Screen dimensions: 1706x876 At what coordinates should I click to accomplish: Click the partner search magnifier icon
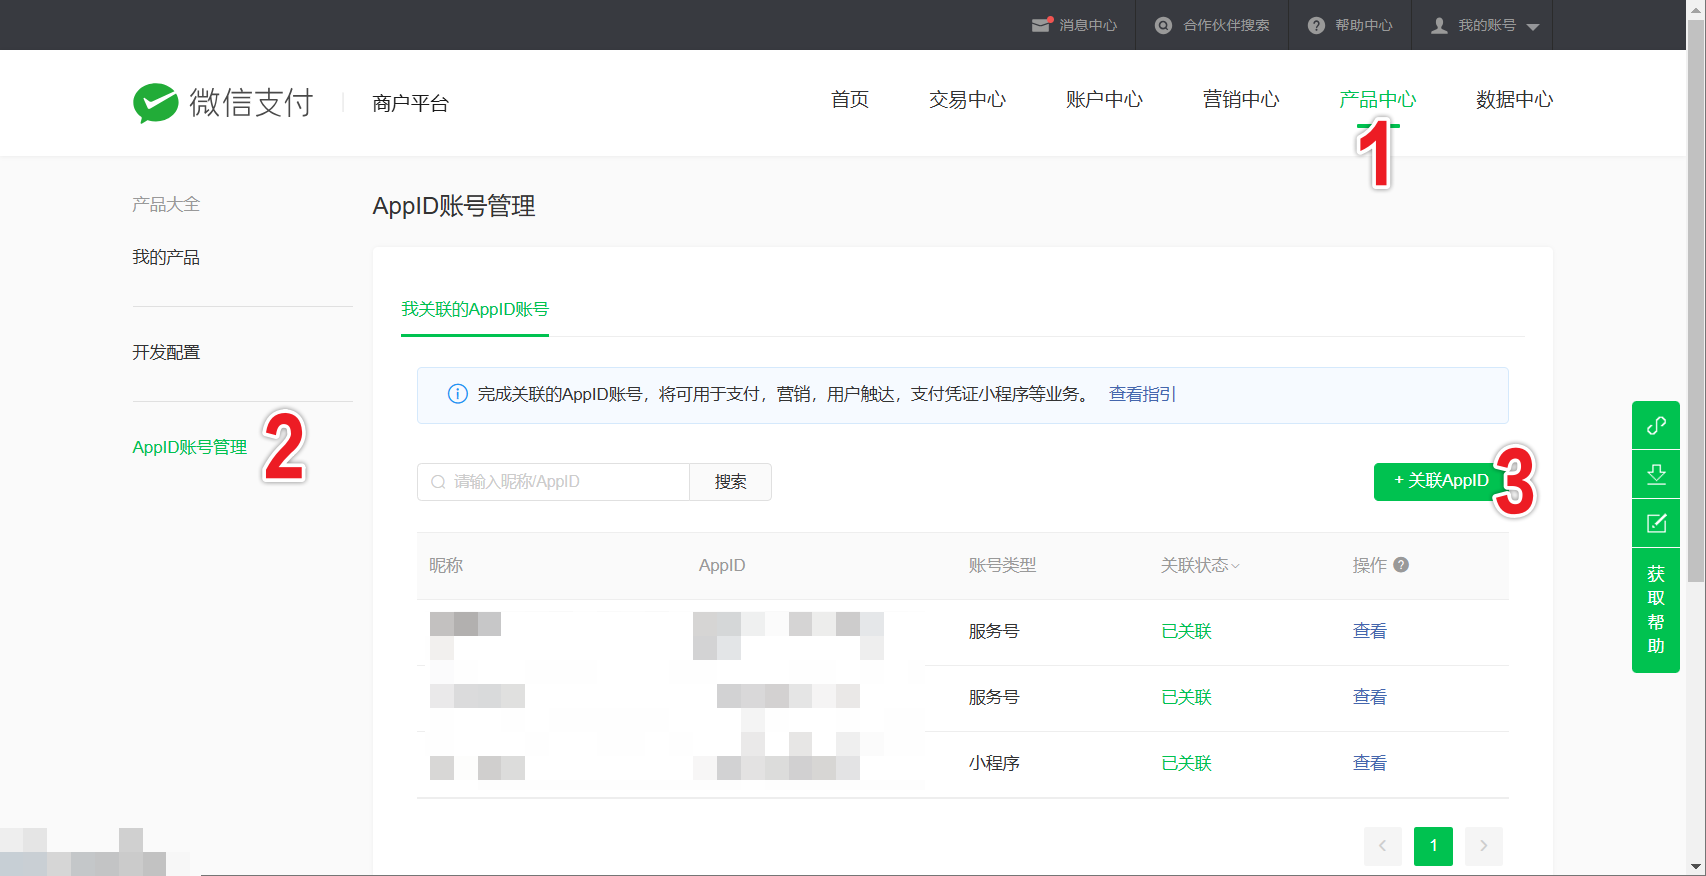point(1163,25)
